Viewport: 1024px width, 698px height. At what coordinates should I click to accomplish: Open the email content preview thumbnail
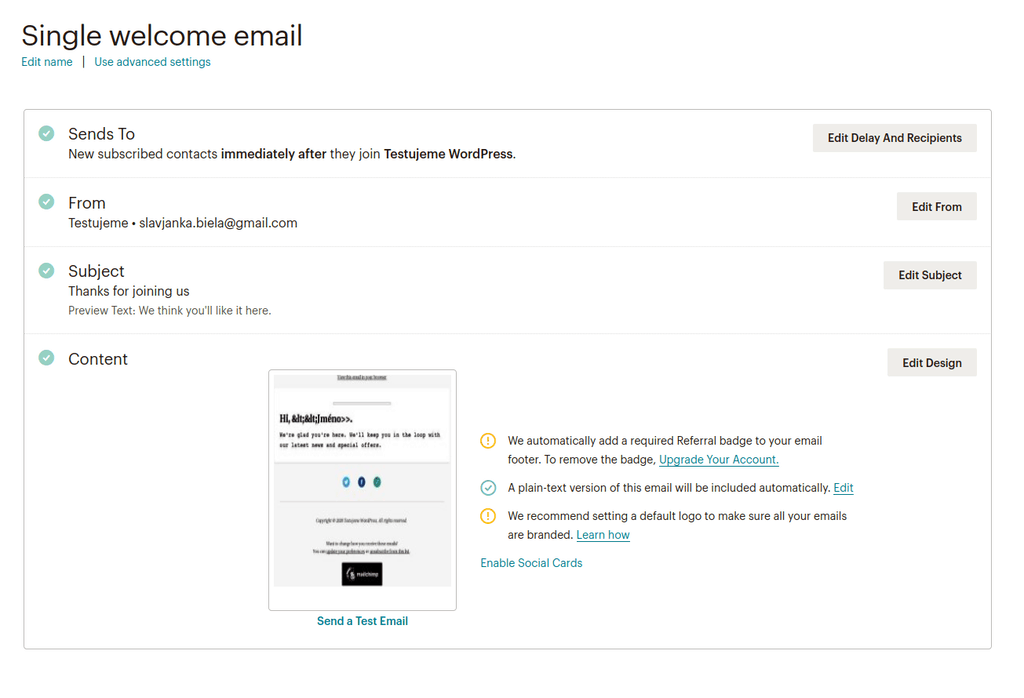[362, 490]
